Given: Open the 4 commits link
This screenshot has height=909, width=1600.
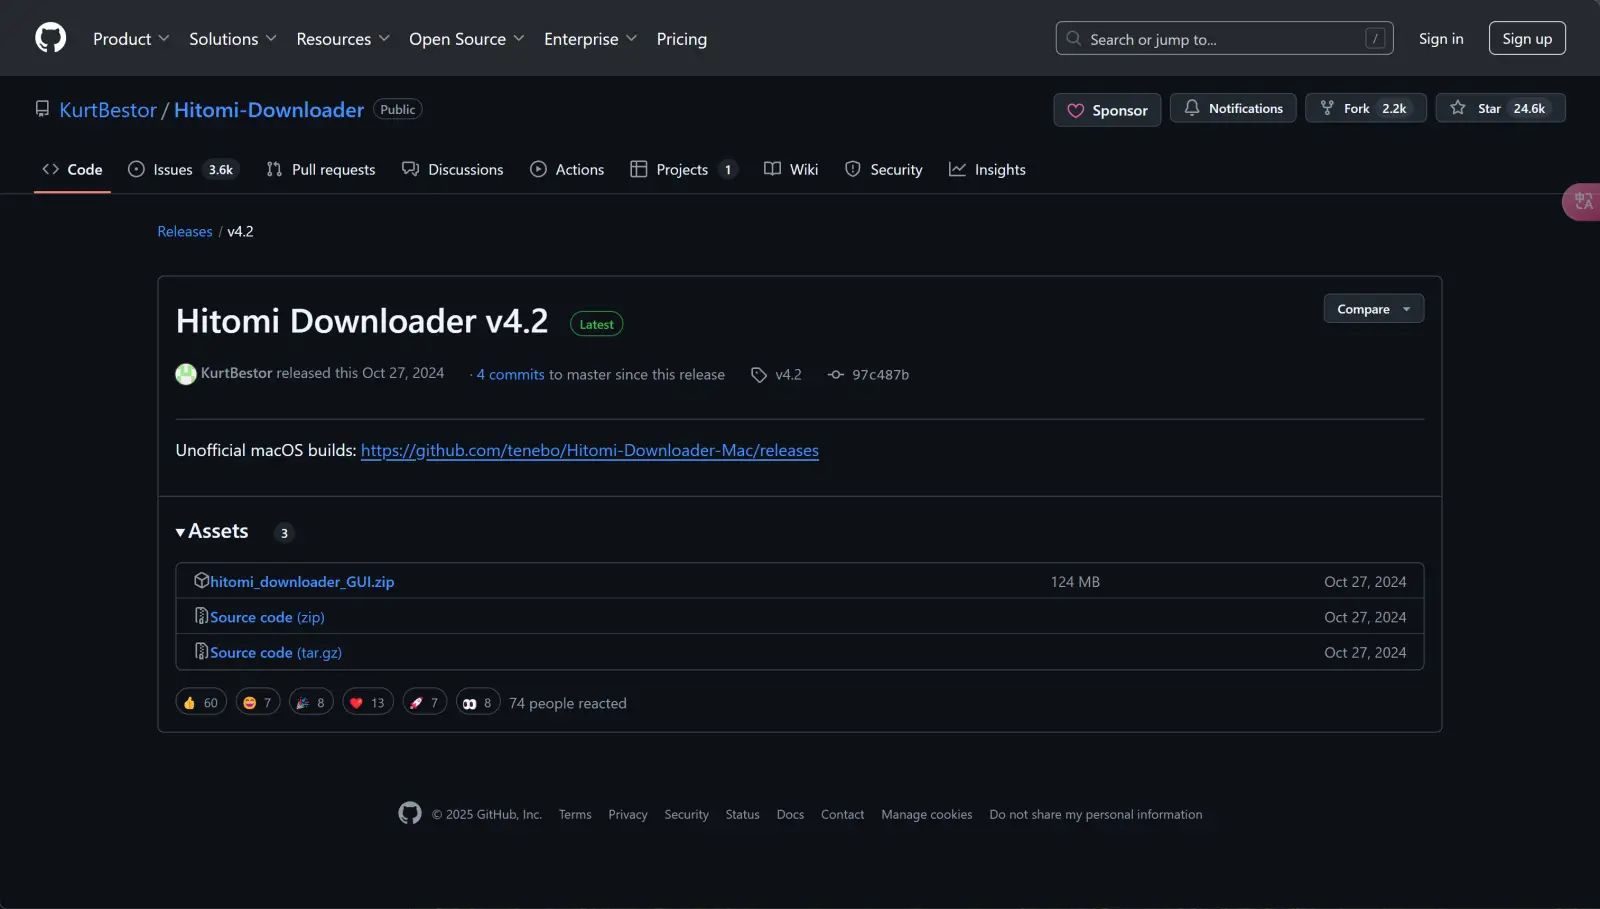Looking at the screenshot, I should coord(511,374).
